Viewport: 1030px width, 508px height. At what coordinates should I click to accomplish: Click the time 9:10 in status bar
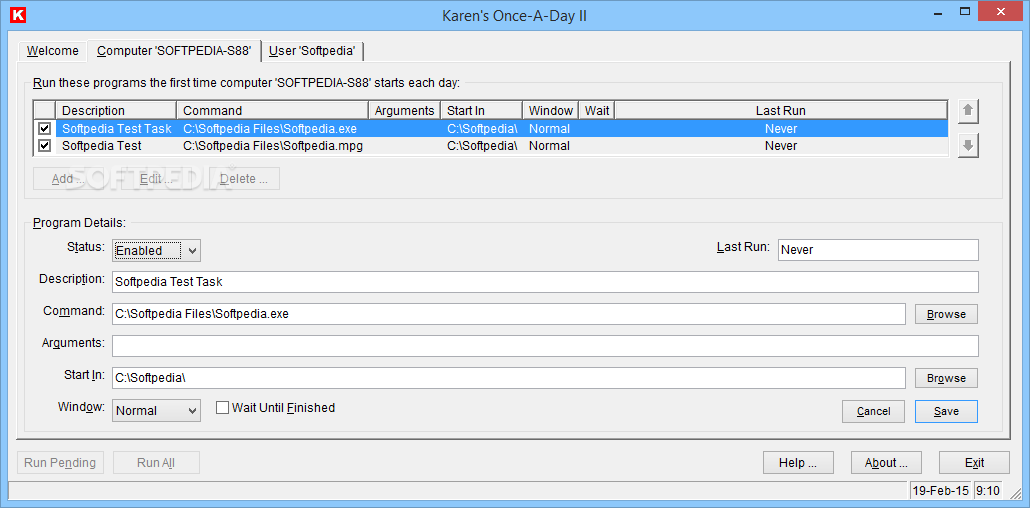[987, 490]
